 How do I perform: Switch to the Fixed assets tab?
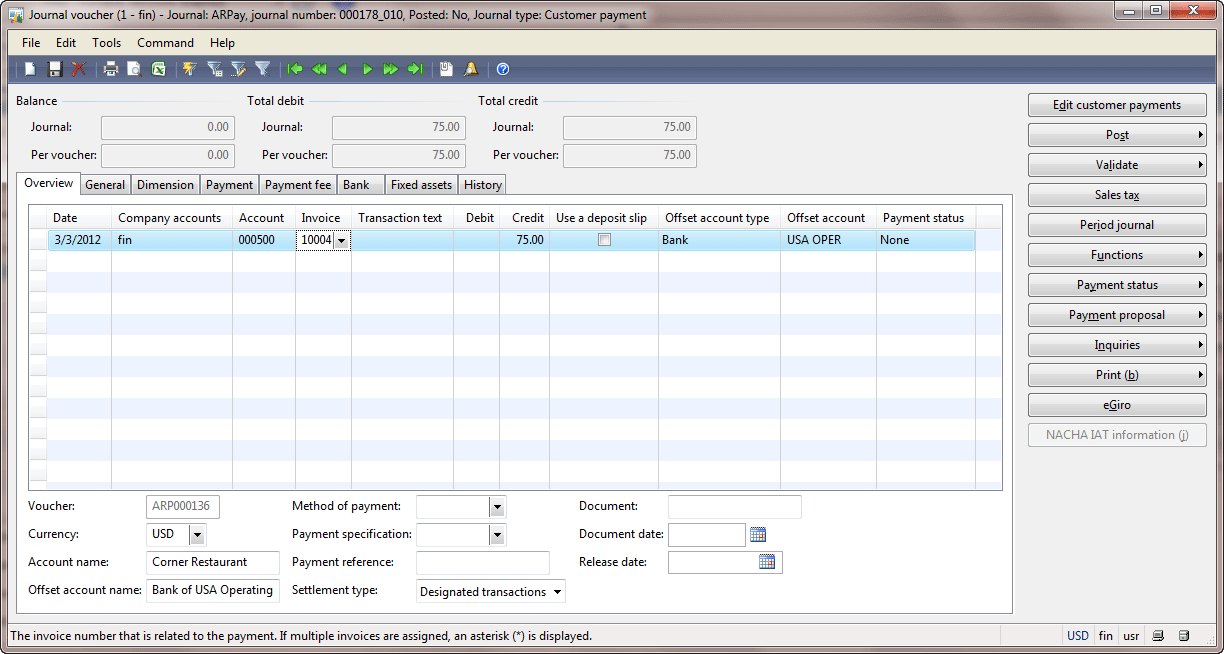(x=423, y=184)
